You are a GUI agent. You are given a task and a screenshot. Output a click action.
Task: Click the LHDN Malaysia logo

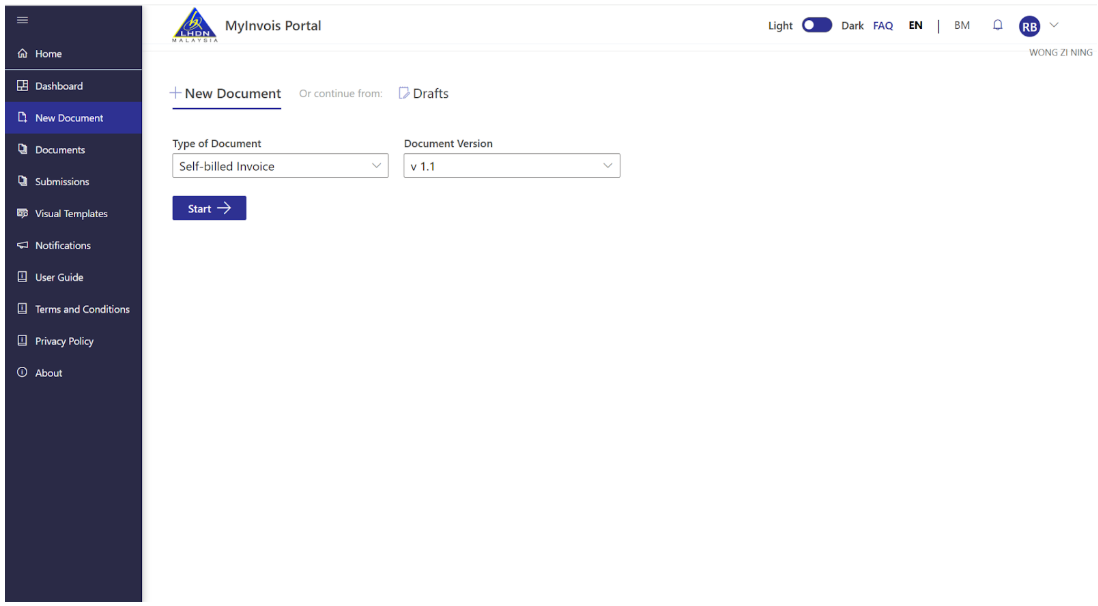tap(195, 26)
